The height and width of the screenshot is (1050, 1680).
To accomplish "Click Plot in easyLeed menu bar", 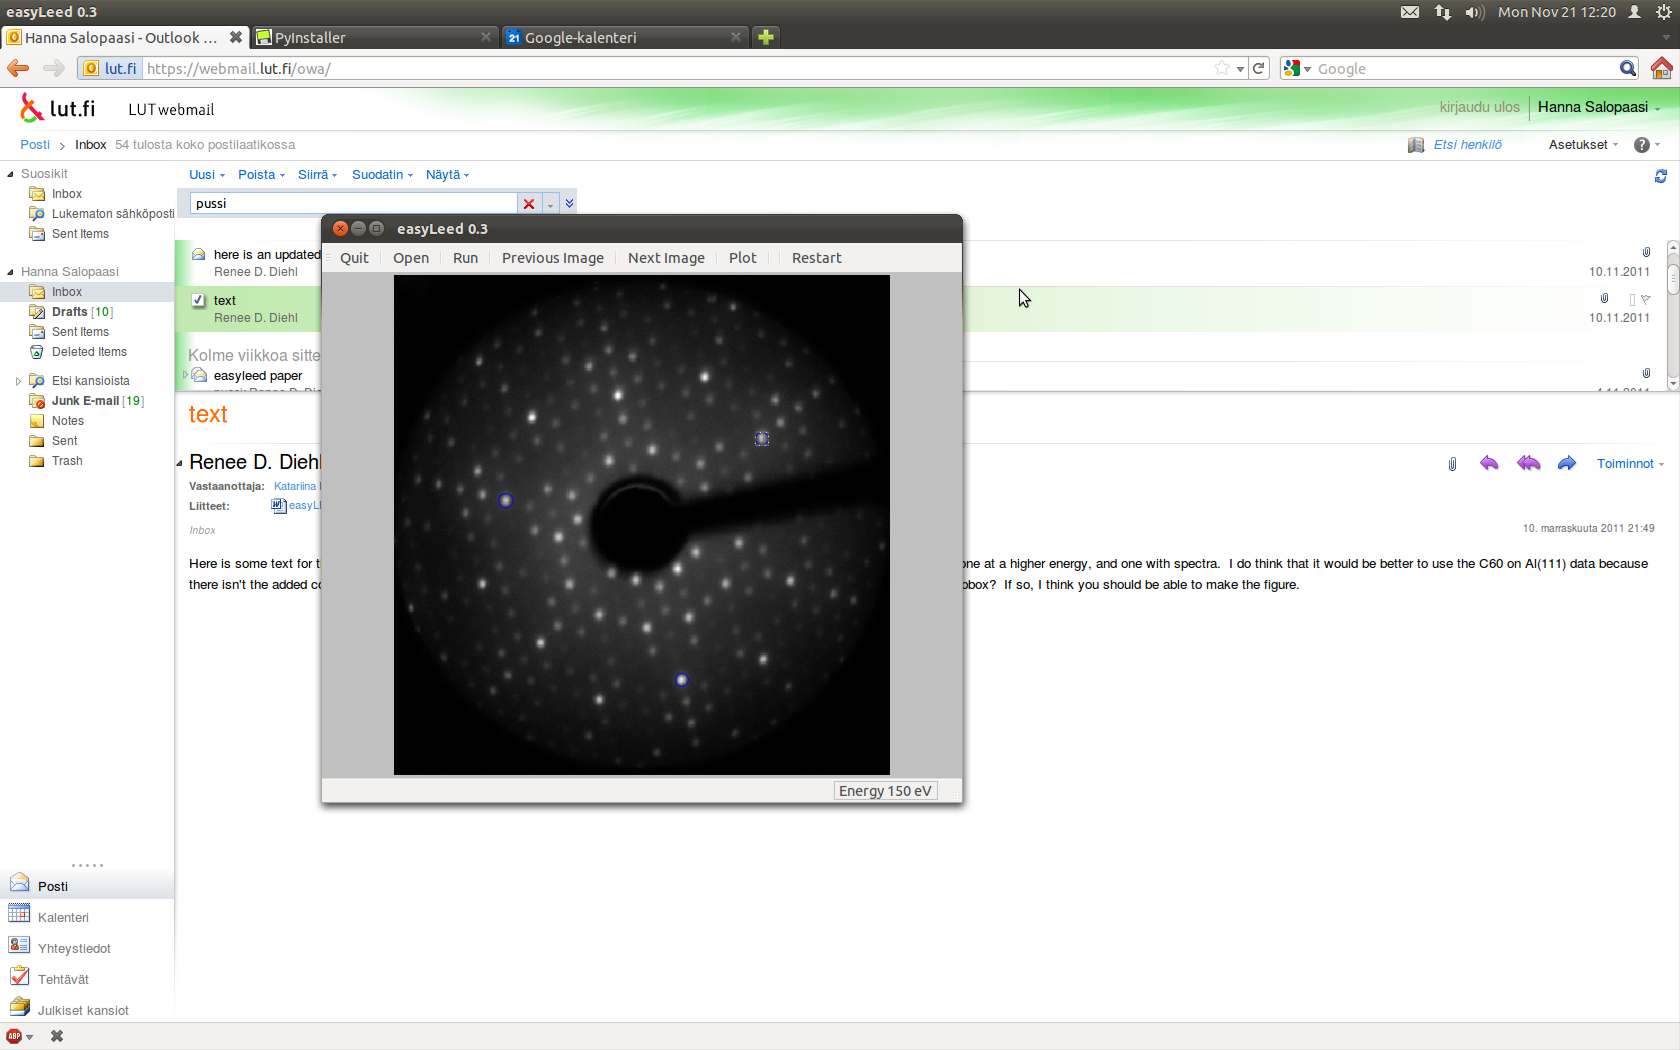I will click(742, 258).
